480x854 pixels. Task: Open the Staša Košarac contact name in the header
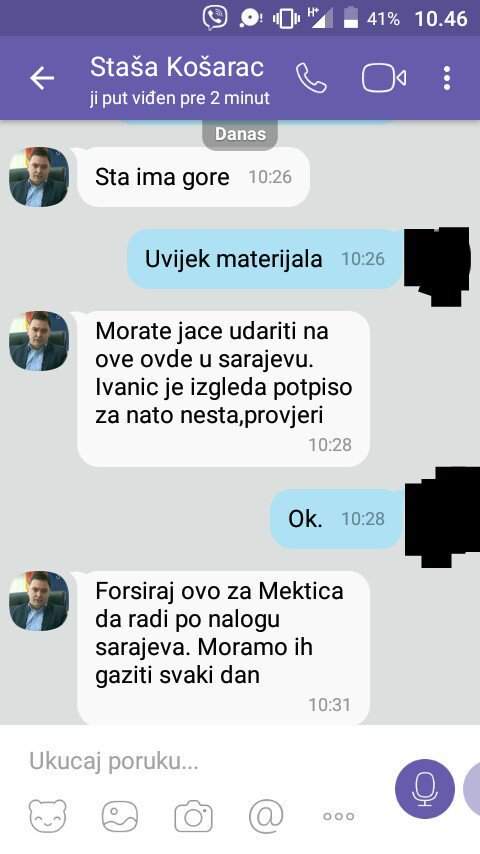pos(177,68)
